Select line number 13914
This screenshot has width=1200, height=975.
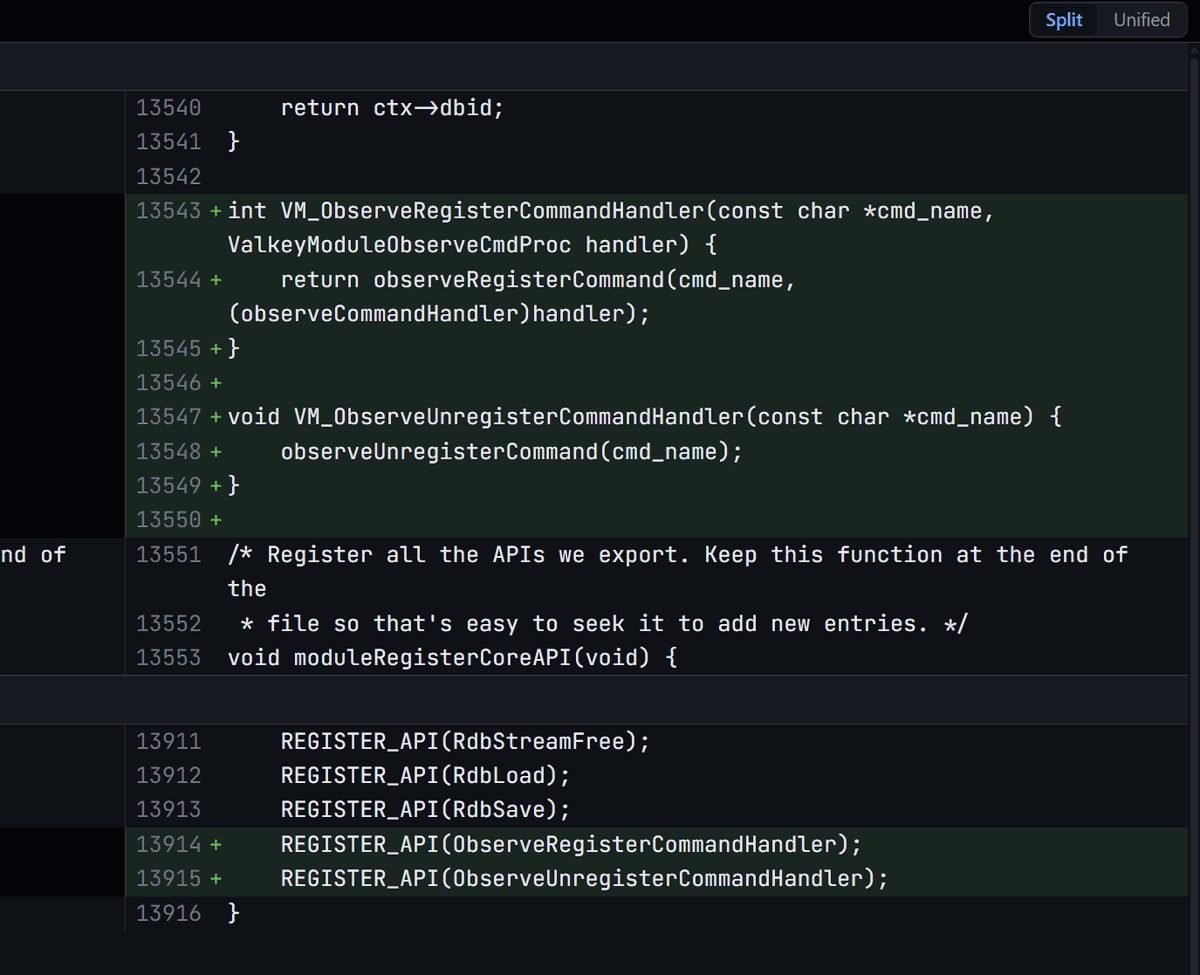tap(168, 845)
